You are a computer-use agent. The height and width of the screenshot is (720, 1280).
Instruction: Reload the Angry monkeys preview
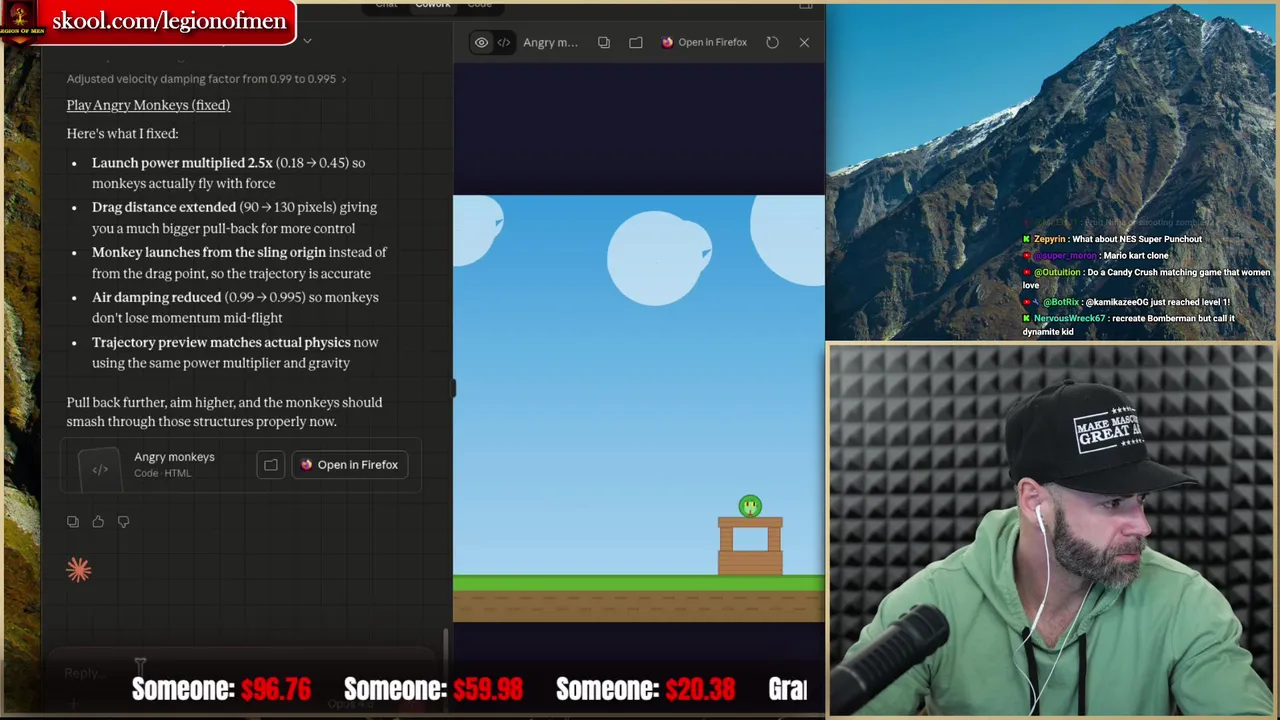pyautogui.click(x=772, y=42)
